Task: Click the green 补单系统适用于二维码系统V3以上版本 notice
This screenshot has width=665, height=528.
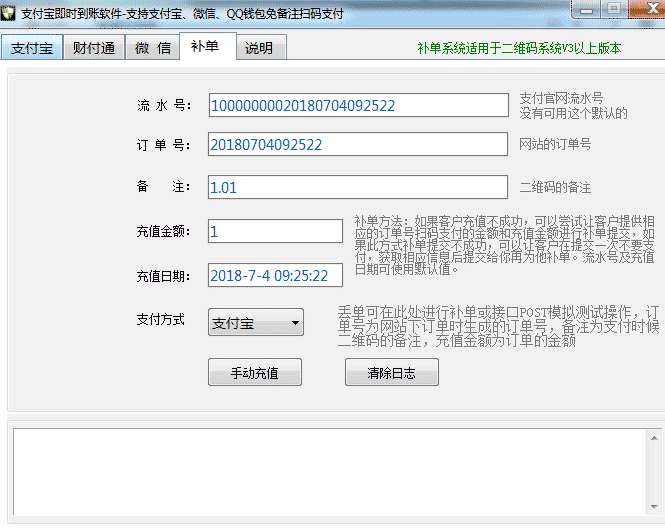Action: 519,48
